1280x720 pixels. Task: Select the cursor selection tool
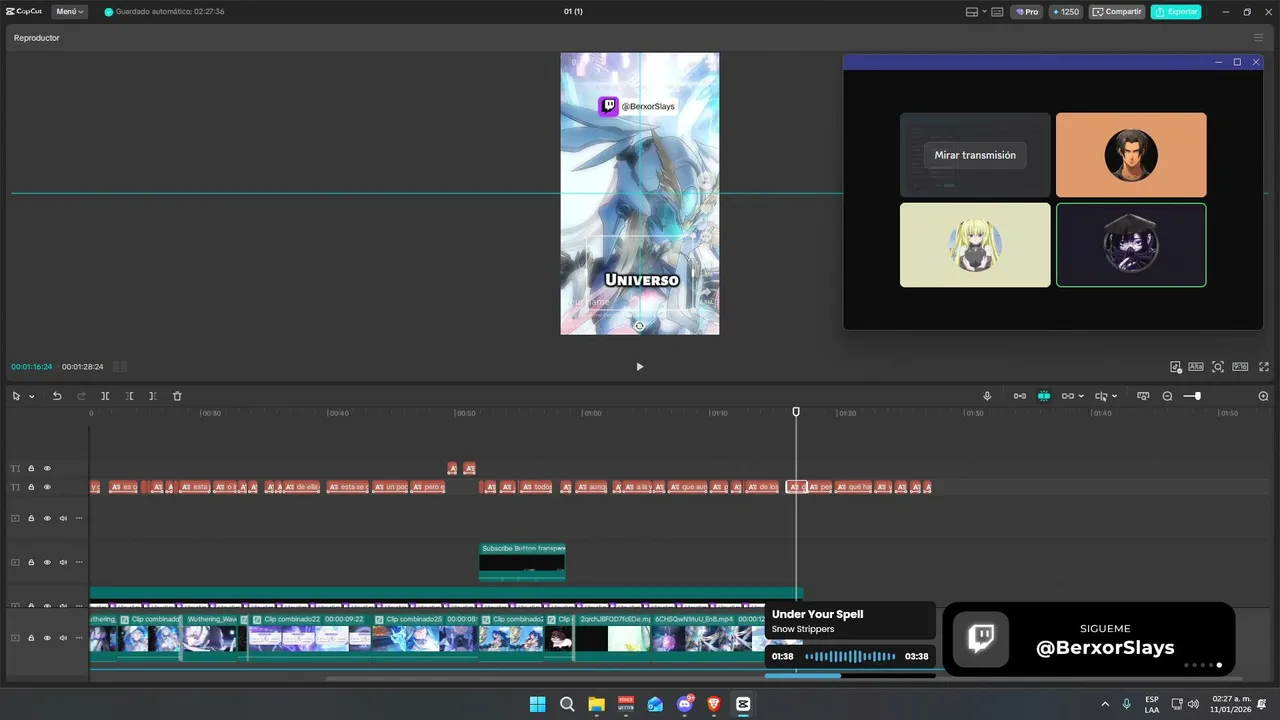click(16, 396)
